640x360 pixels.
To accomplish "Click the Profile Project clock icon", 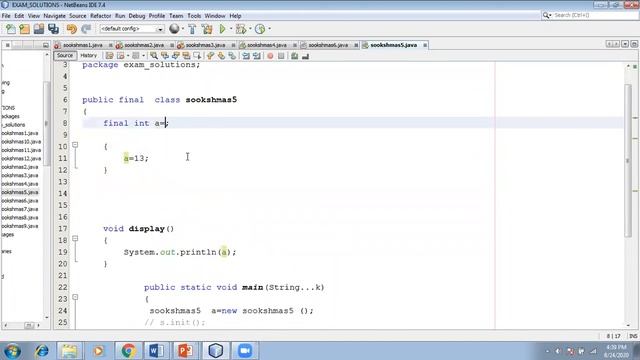I will click(x=260, y=29).
